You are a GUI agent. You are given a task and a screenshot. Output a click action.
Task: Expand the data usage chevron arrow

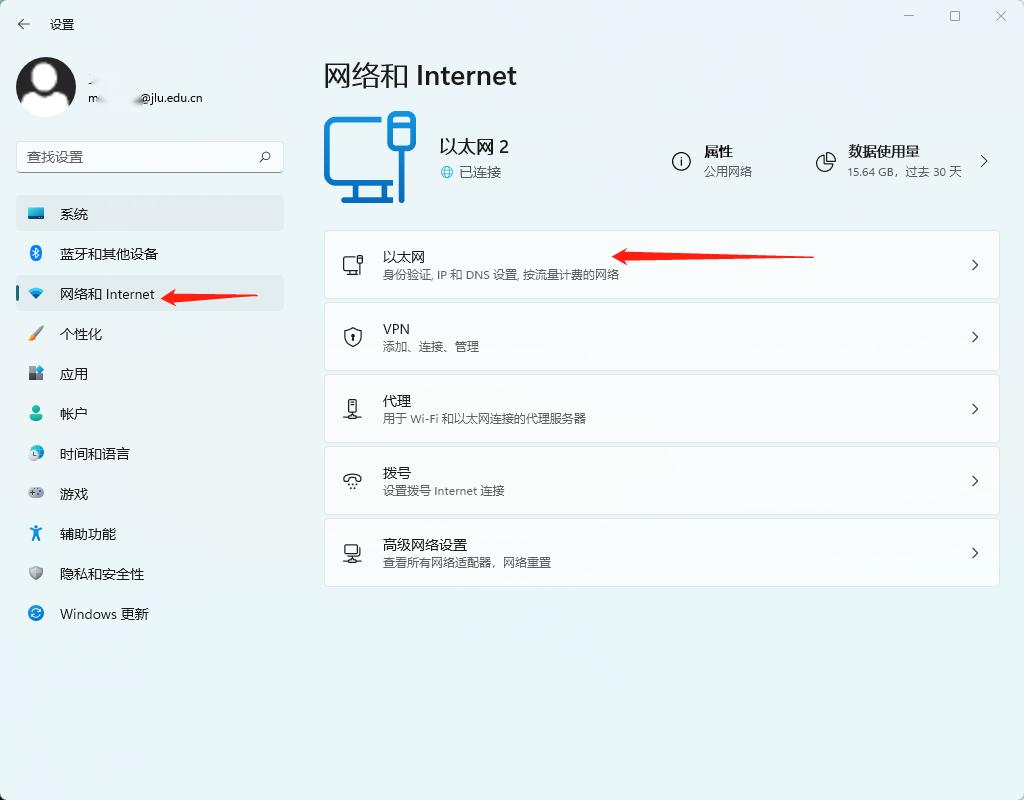[984, 161]
